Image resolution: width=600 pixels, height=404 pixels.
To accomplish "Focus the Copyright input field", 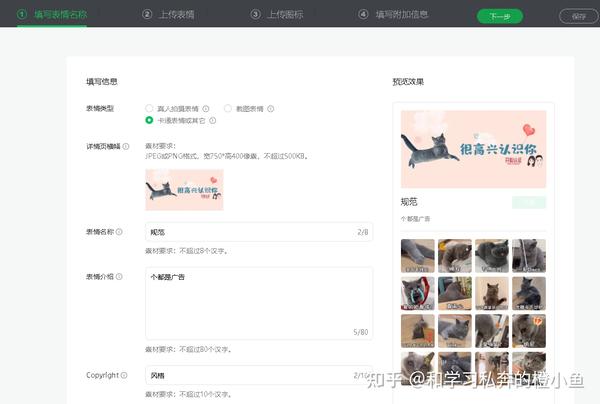I will [259, 375].
